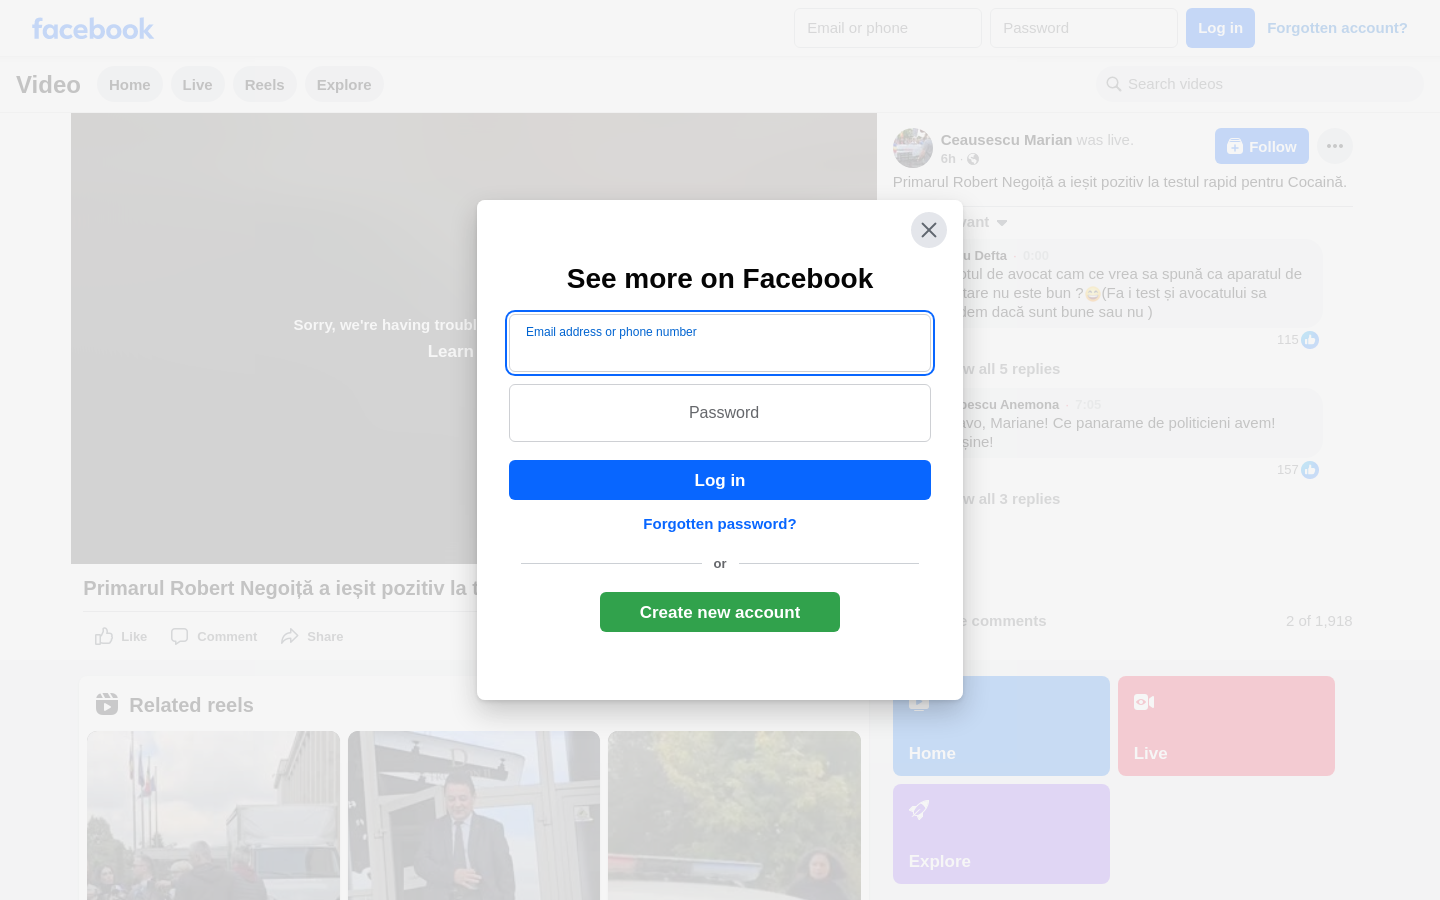The width and height of the screenshot is (1440, 900).
Task: Click Create new account button
Action: (x=720, y=612)
